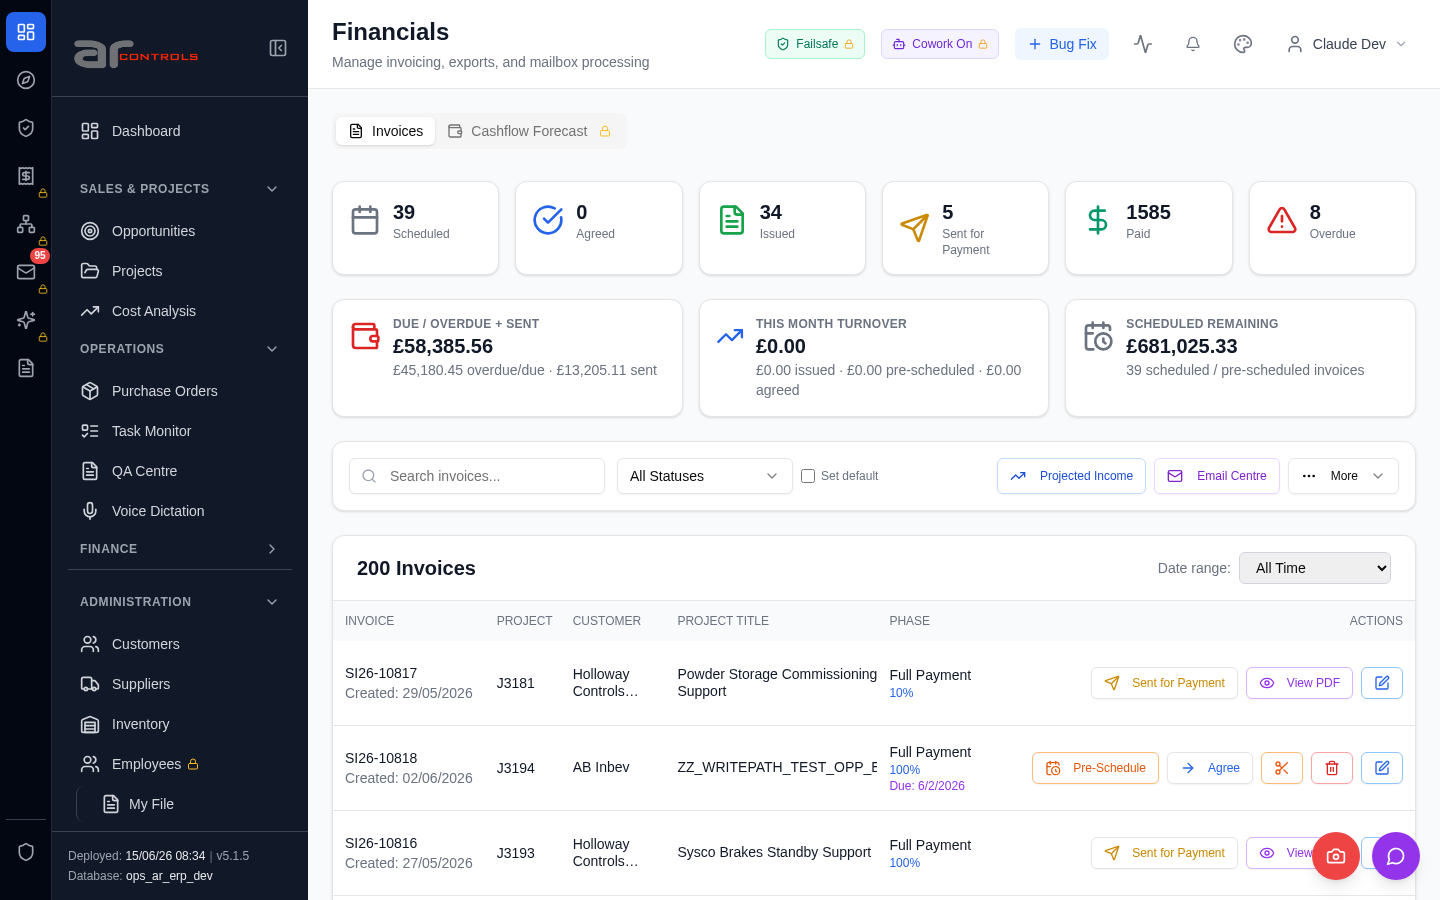This screenshot has height=900, width=1440.
Task: Collapse the sidebar with the panel toggle icon
Action: (278, 48)
